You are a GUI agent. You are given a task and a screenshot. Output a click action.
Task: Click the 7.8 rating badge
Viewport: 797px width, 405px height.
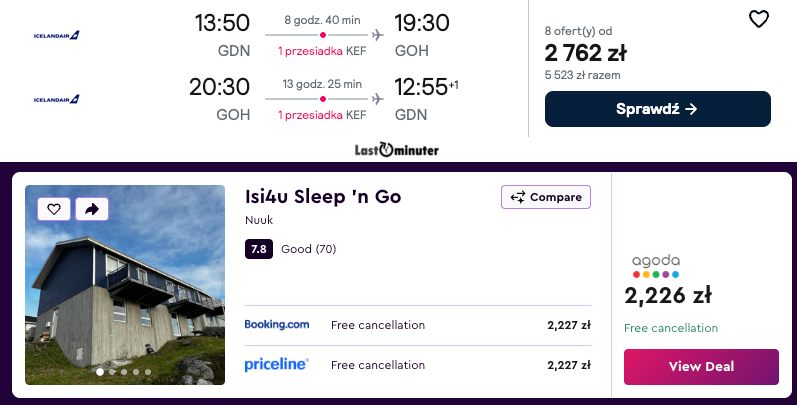coord(259,249)
